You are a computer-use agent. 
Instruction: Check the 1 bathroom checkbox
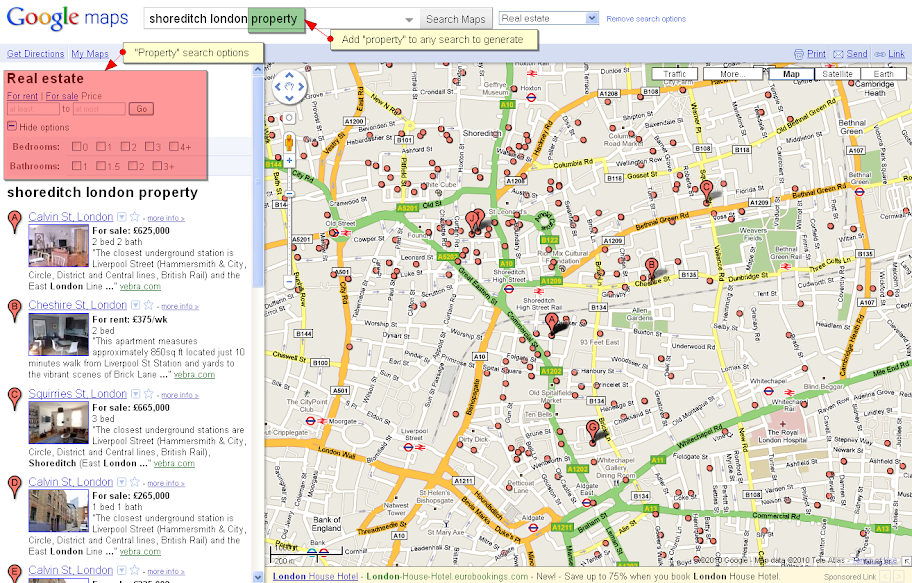click(x=76, y=166)
